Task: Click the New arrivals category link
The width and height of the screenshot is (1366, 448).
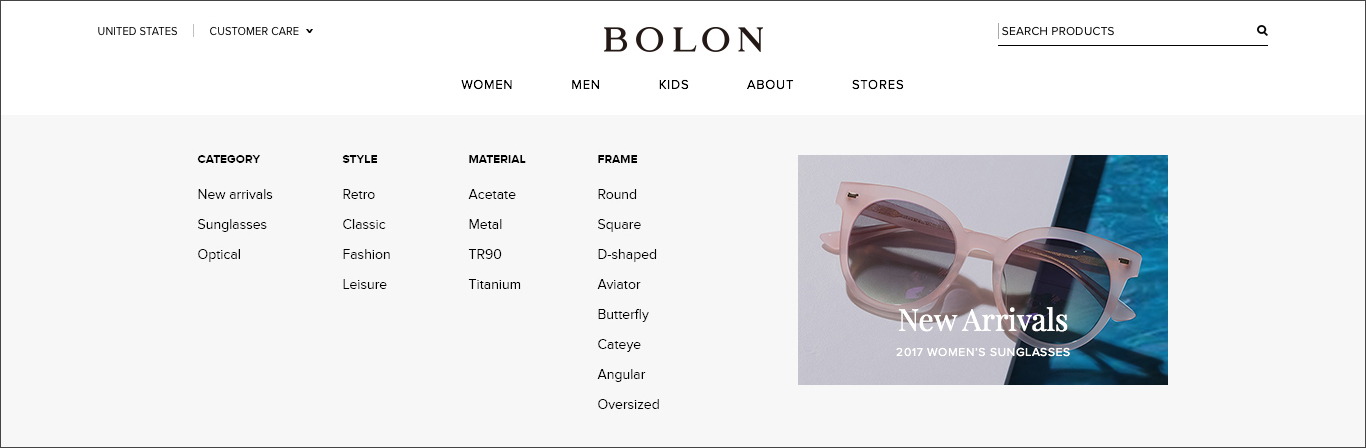Action: (x=235, y=195)
